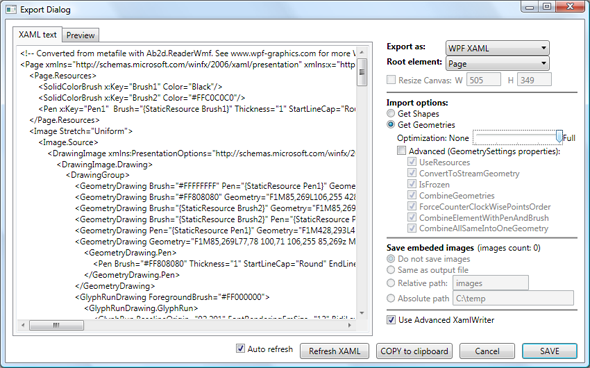Toggle CombineAllSameIntoOneGeometry checkbox

tap(412, 228)
